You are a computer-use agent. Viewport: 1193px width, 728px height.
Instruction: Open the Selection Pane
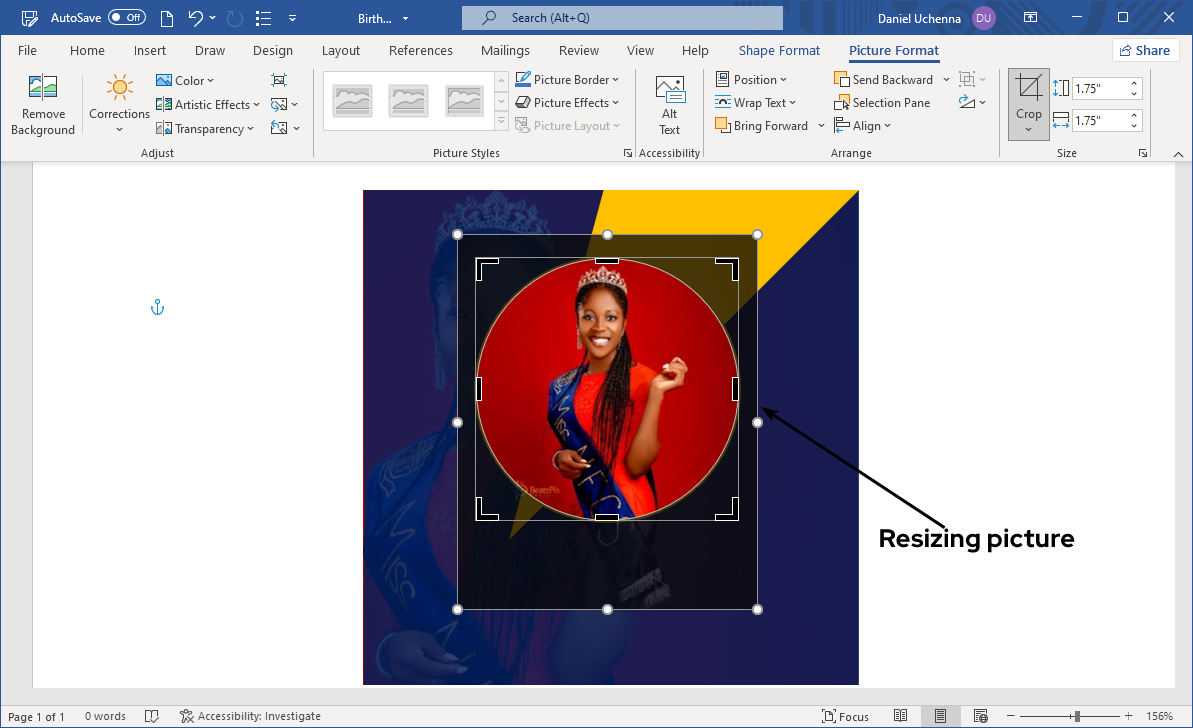tap(882, 103)
